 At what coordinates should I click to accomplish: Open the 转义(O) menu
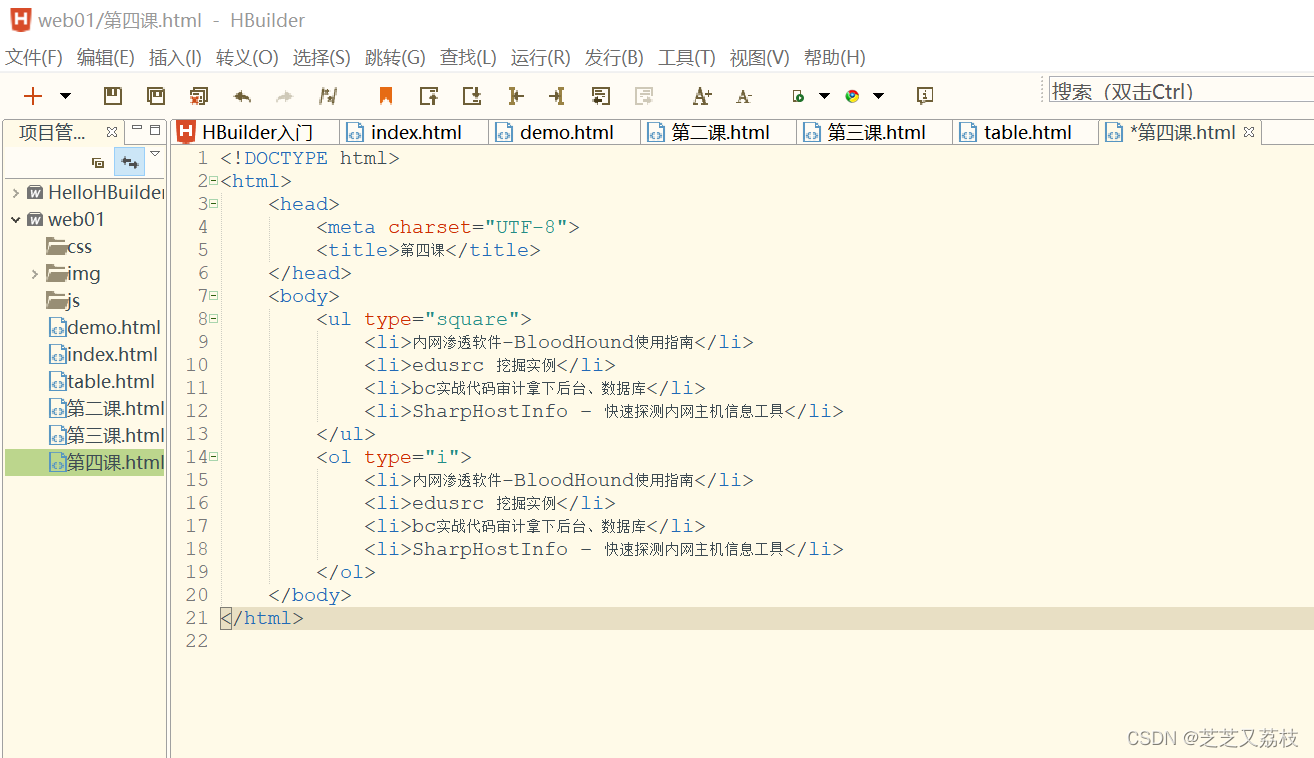(x=247, y=58)
